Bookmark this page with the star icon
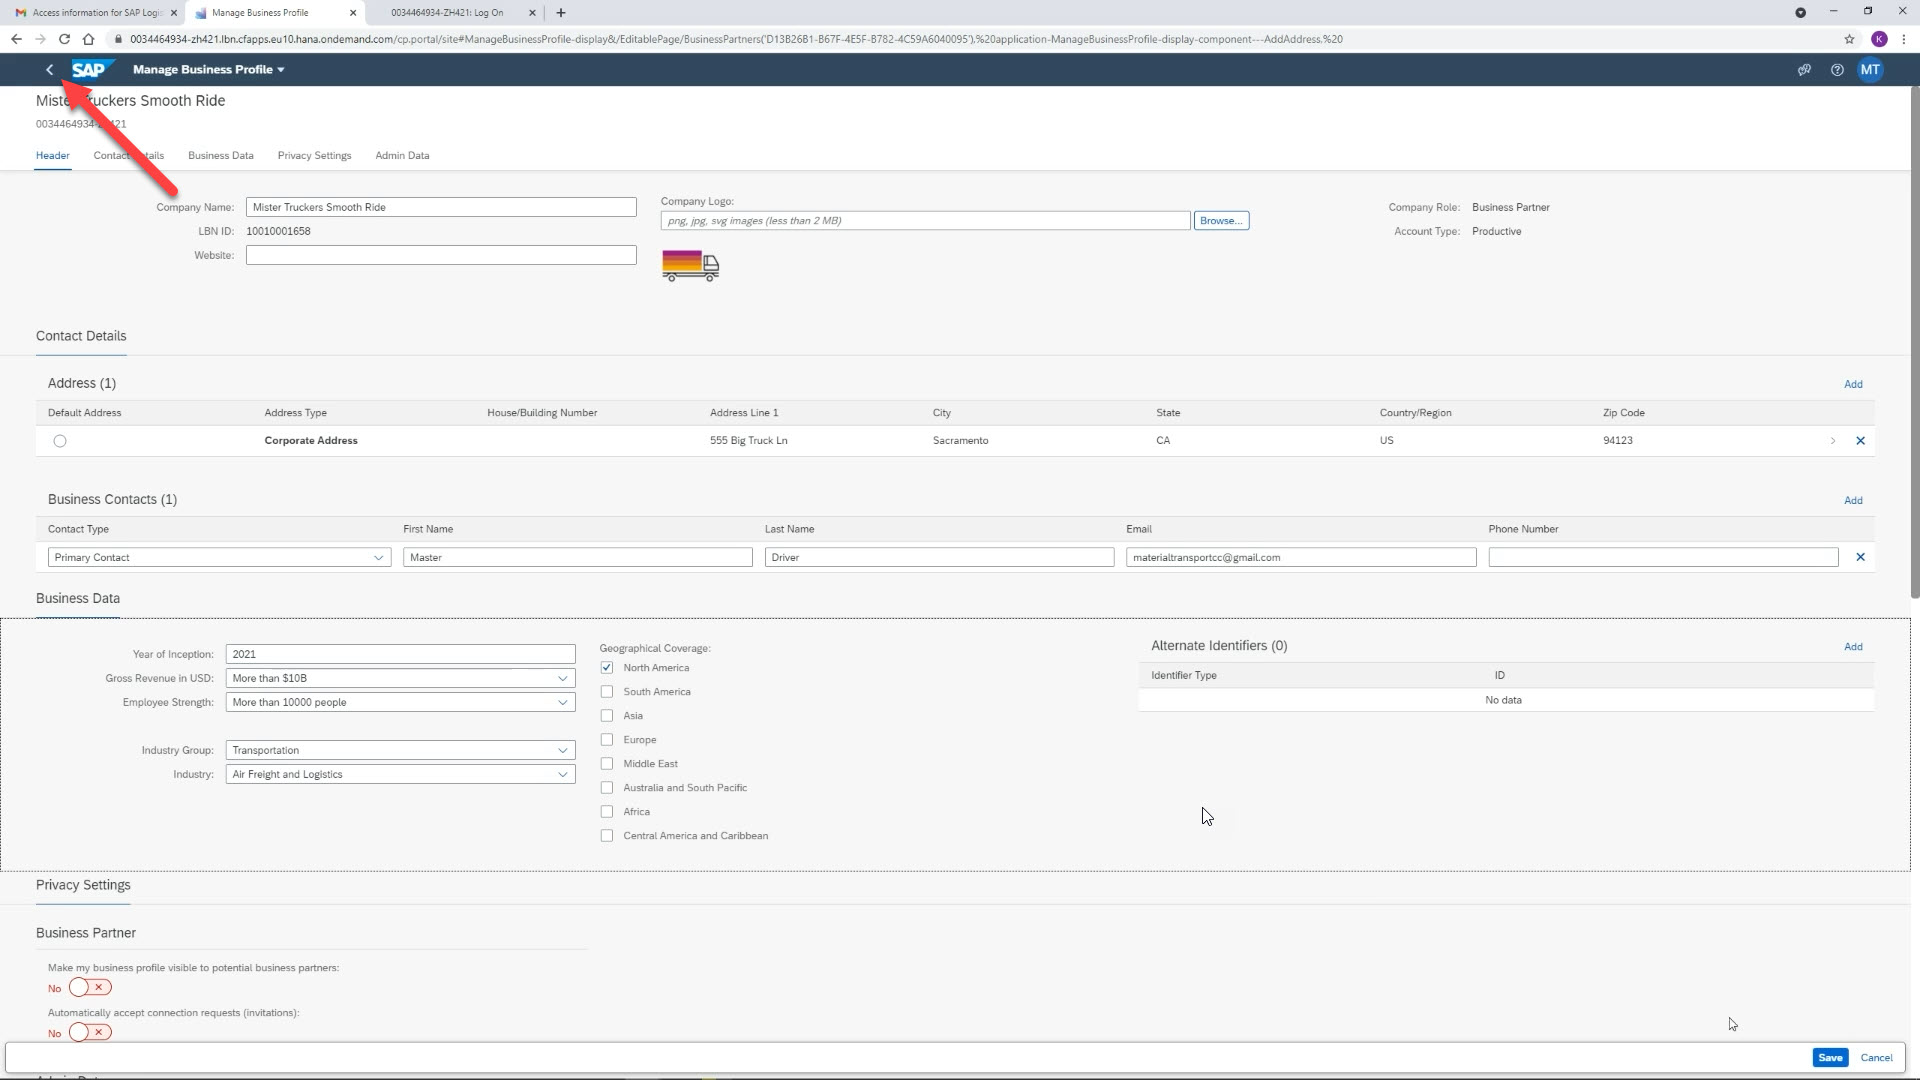 pyautogui.click(x=1849, y=39)
